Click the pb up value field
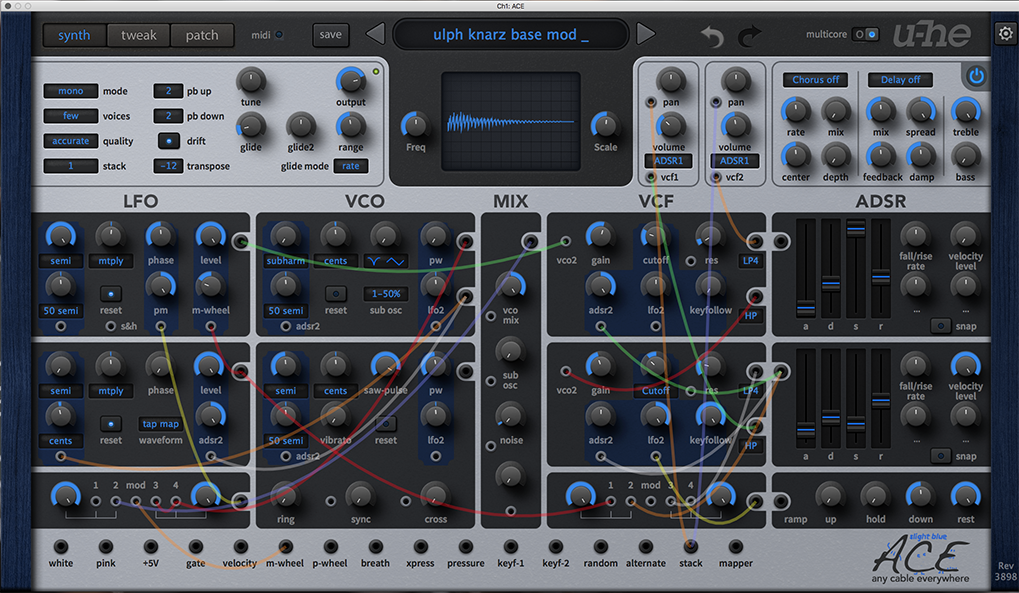The image size is (1019, 593). (168, 91)
